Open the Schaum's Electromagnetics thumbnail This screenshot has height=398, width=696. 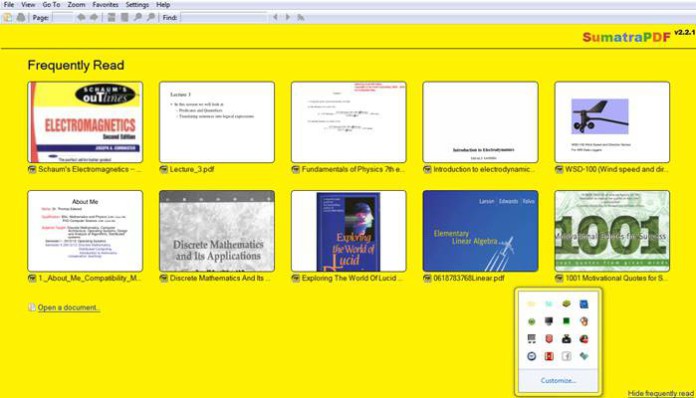click(85, 122)
